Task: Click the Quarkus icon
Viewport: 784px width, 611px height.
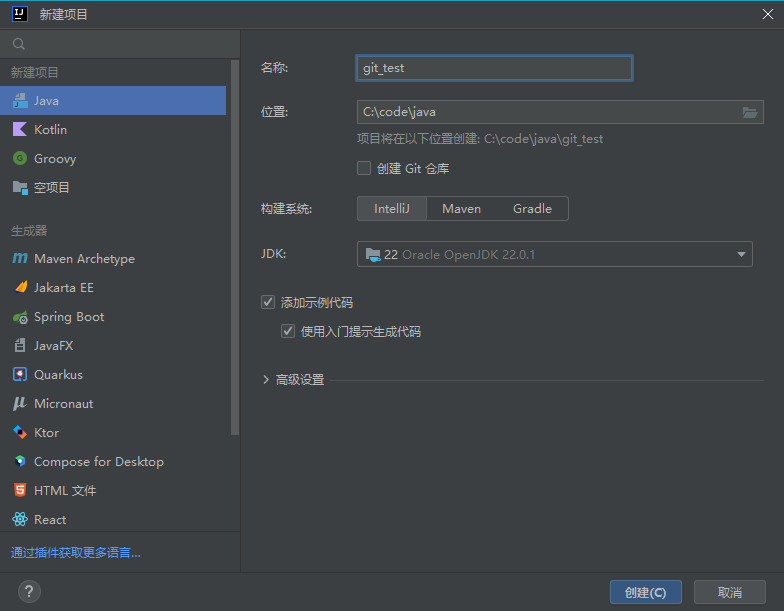Action: point(20,374)
